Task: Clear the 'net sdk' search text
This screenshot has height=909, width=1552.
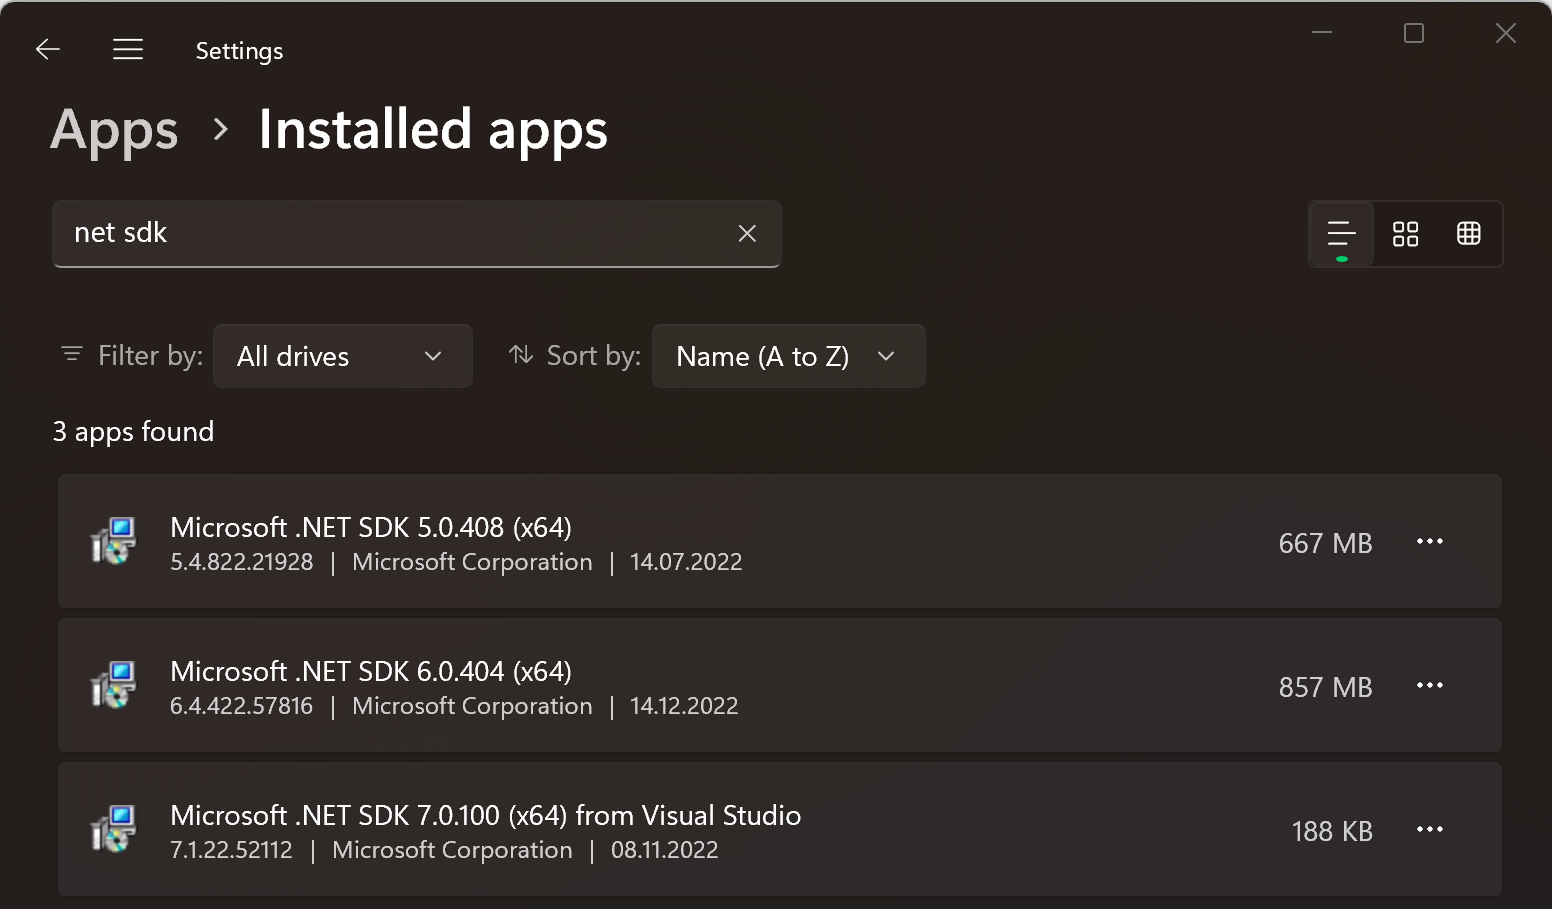Action: [x=746, y=233]
